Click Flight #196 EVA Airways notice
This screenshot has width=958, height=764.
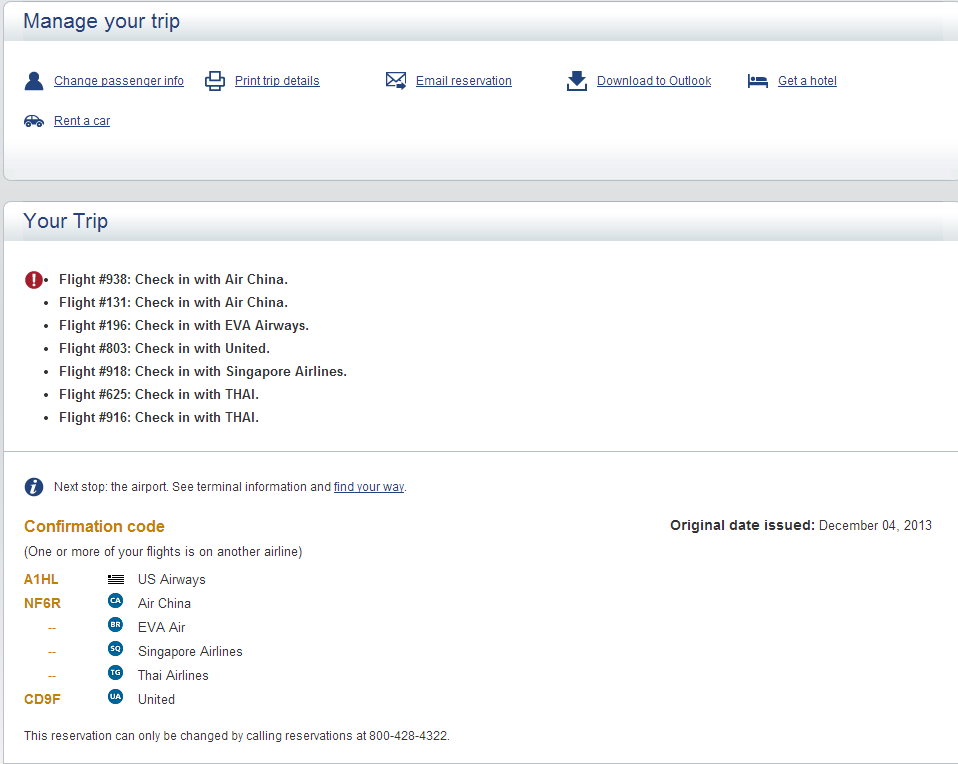pos(184,326)
